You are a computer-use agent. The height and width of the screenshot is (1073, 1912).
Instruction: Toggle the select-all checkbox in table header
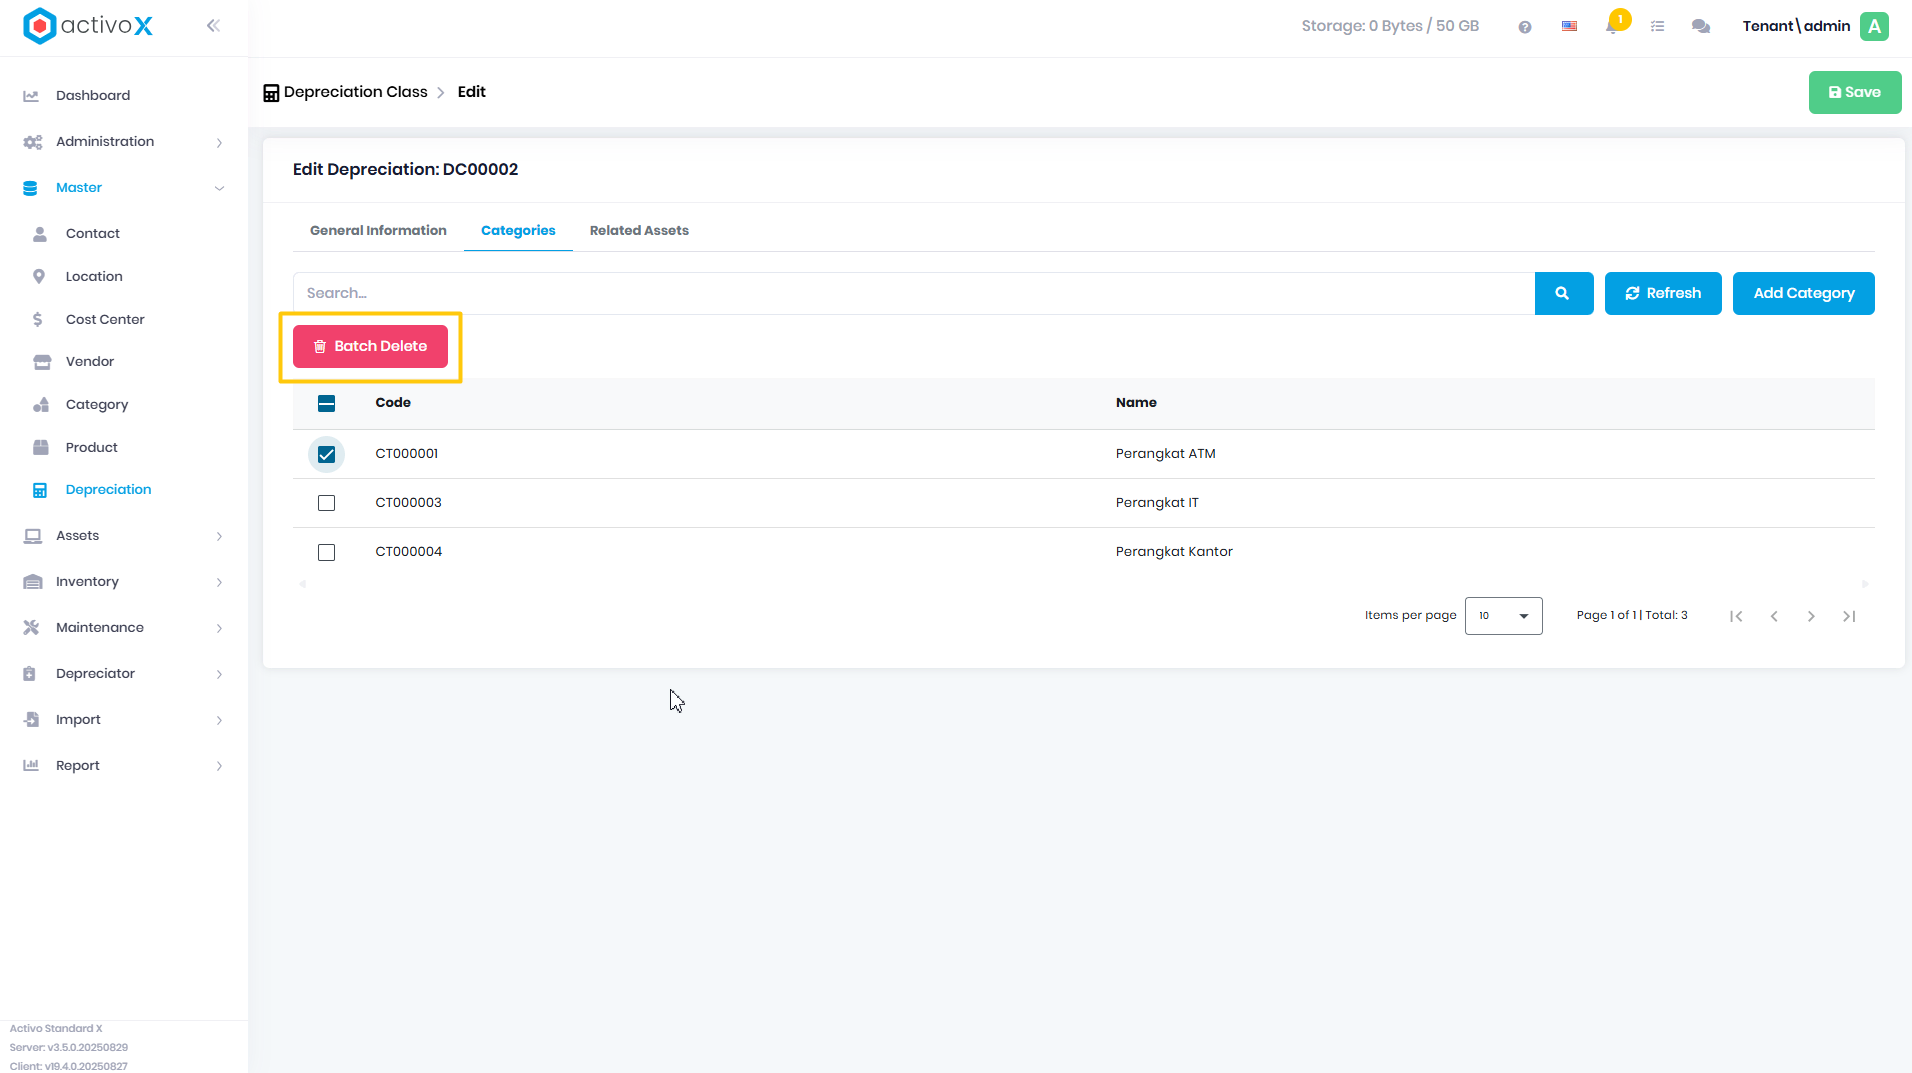click(326, 404)
